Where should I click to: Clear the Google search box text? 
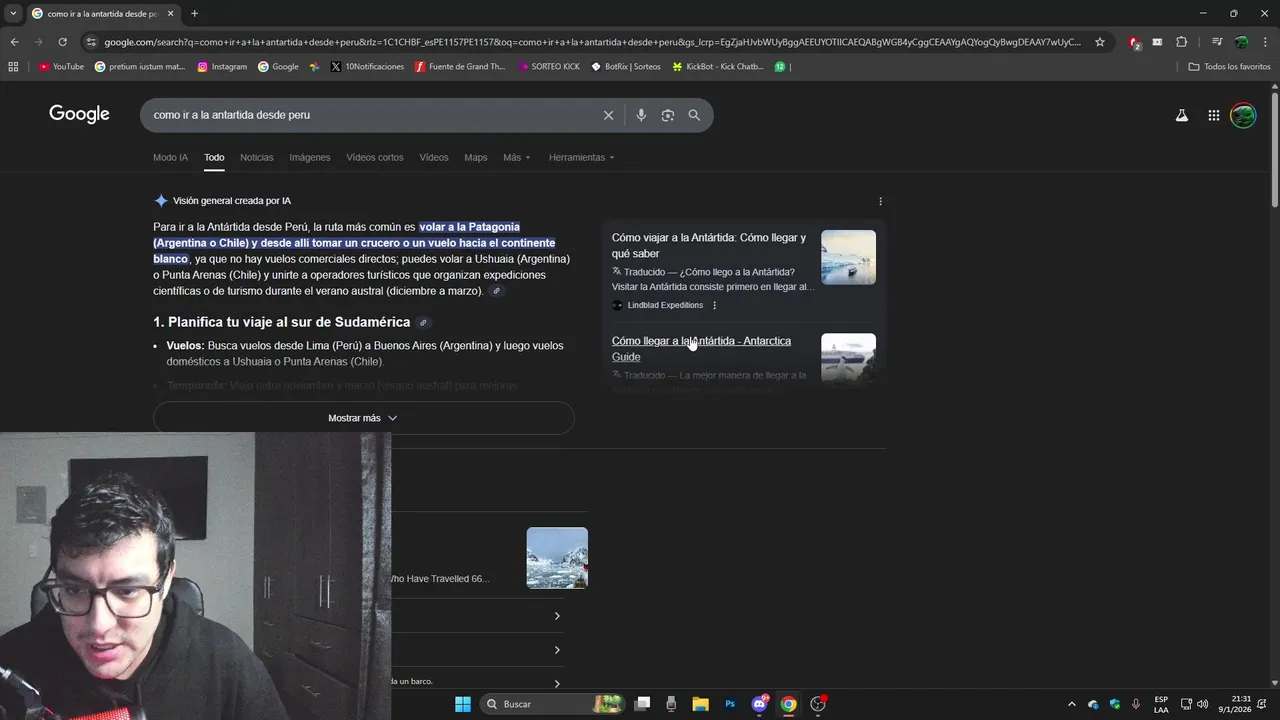pos(608,115)
